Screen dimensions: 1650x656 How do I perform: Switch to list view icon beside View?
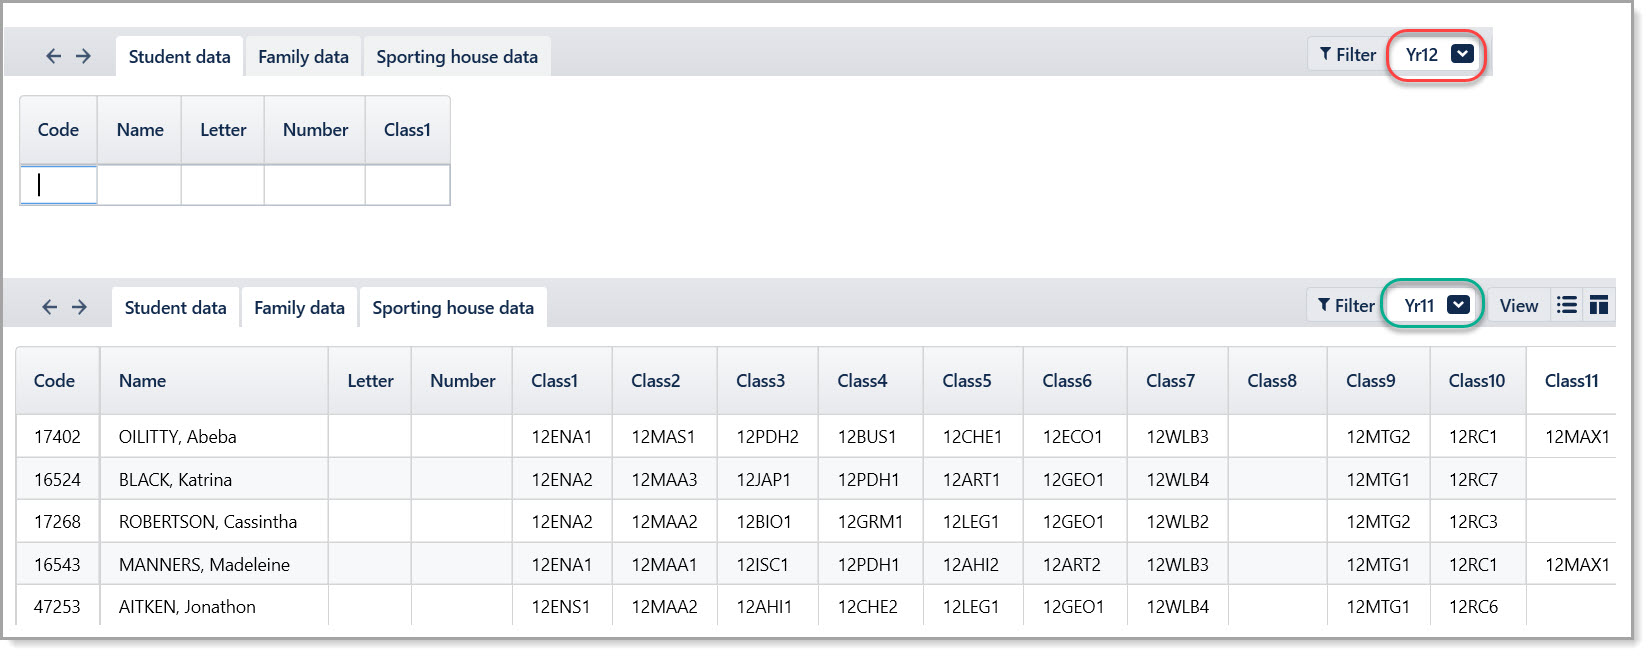(x=1567, y=306)
